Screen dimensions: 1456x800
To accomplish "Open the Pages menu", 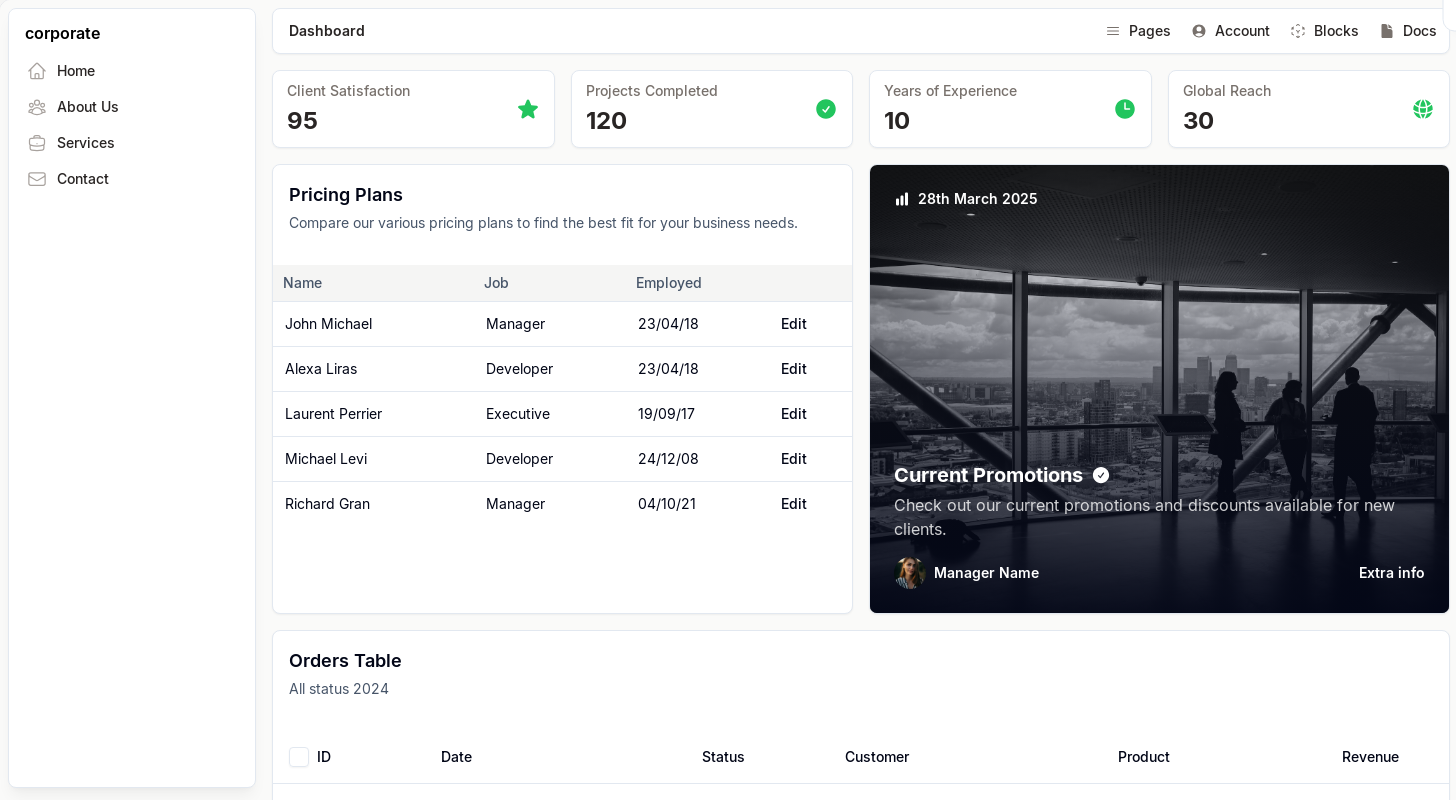I will tap(1138, 31).
